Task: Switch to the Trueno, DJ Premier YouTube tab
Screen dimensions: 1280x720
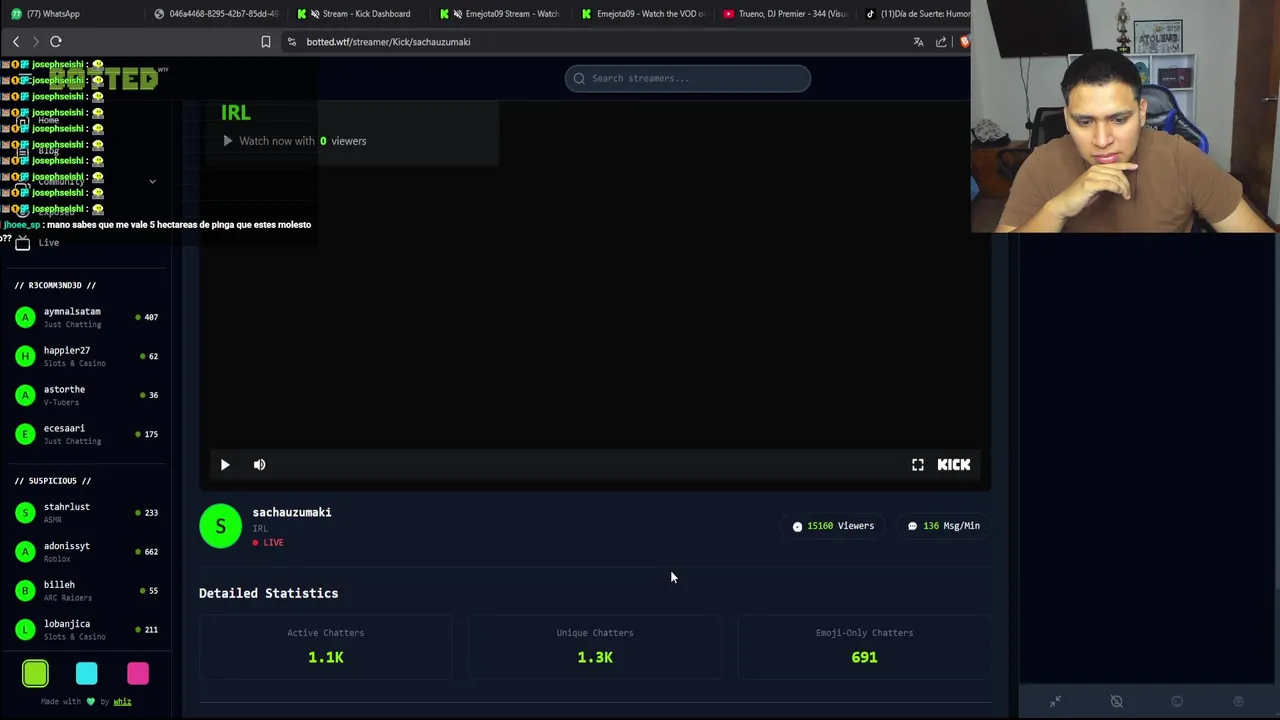Action: pos(785,13)
